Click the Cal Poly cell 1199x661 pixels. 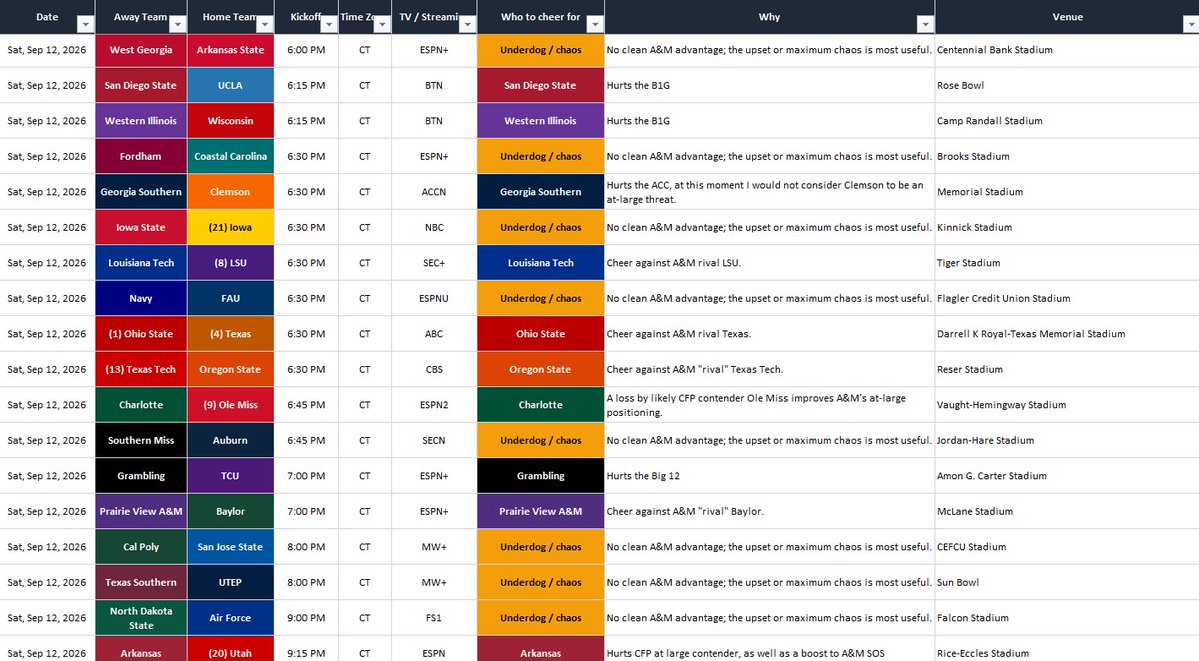[141, 547]
